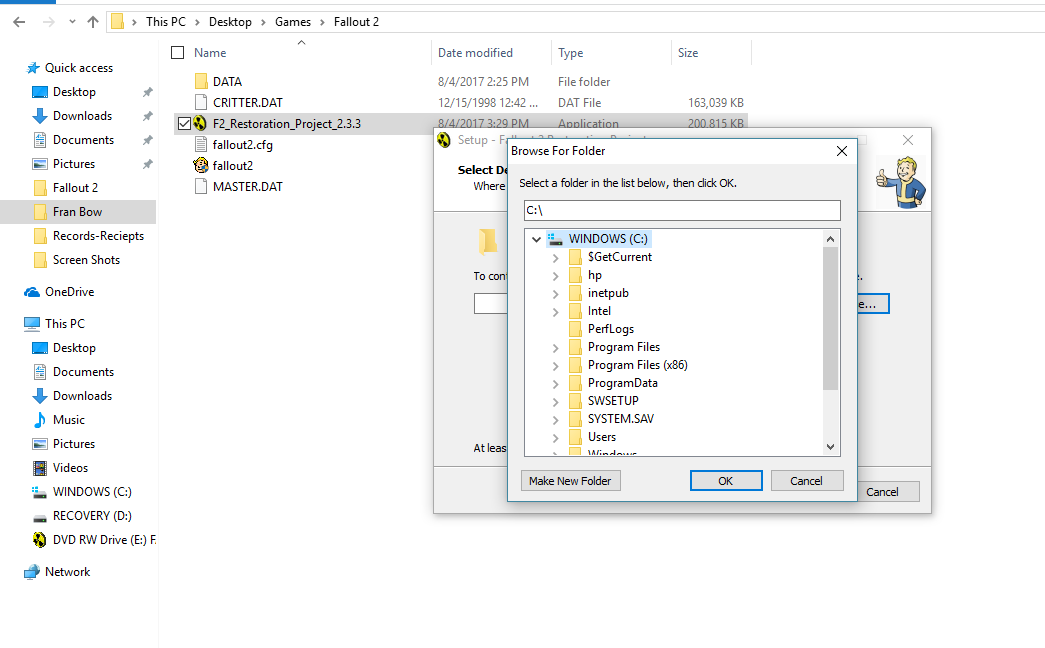
Task: Select the fallout2.cfg file icon
Action: (x=201, y=145)
